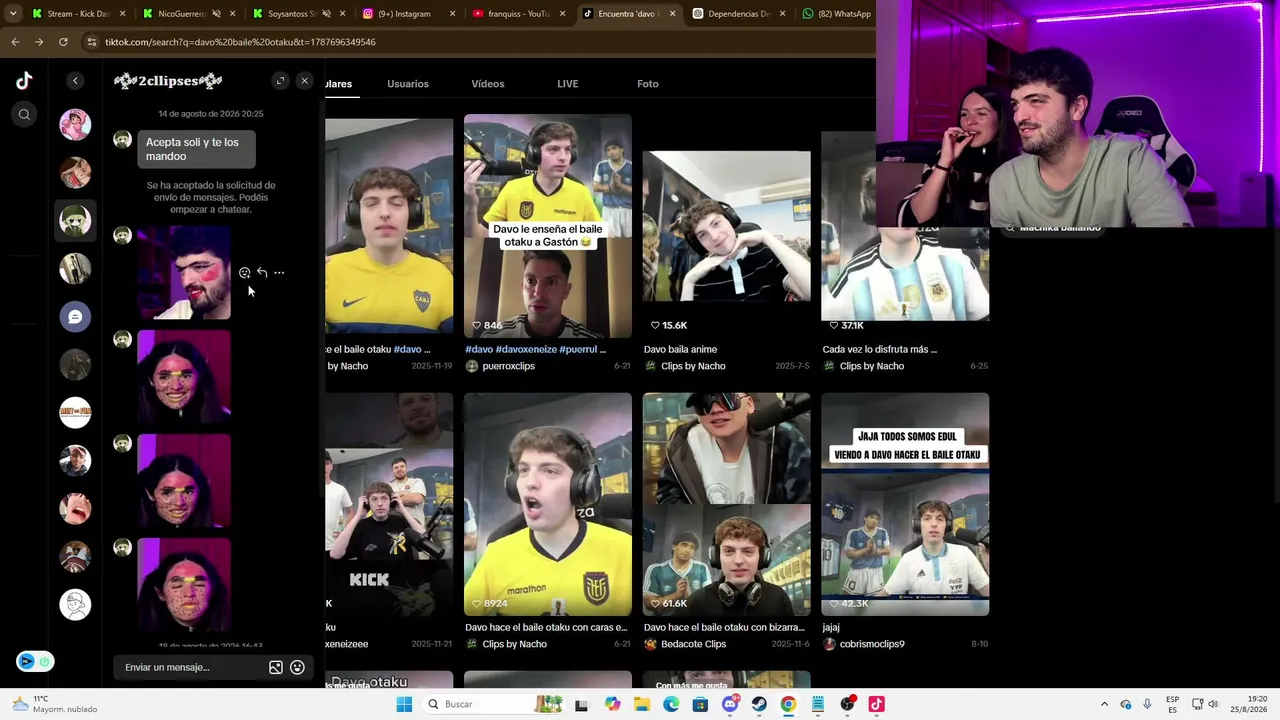Open the weather widget showing 11°C
This screenshot has height=720, width=1280.
[55, 705]
